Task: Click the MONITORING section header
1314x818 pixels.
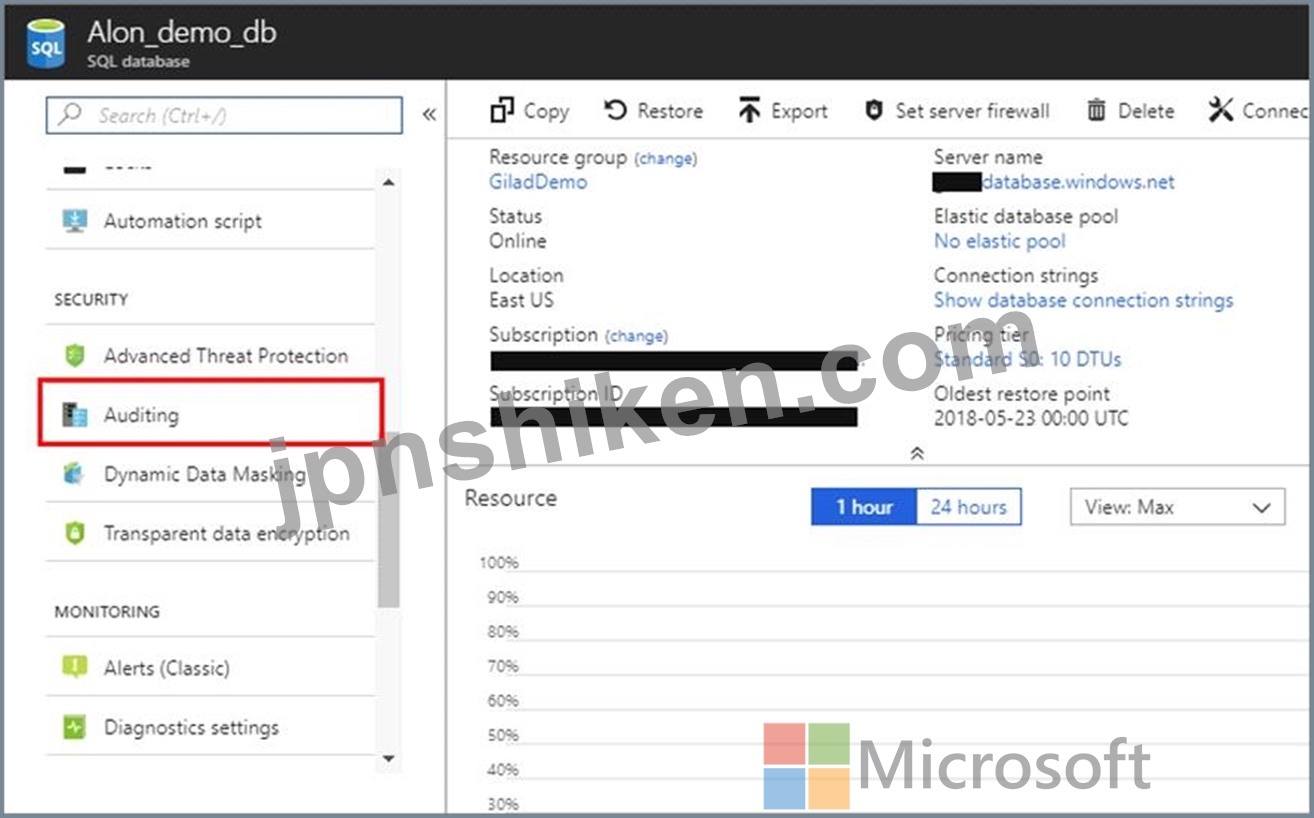Action: pyautogui.click(x=107, y=611)
